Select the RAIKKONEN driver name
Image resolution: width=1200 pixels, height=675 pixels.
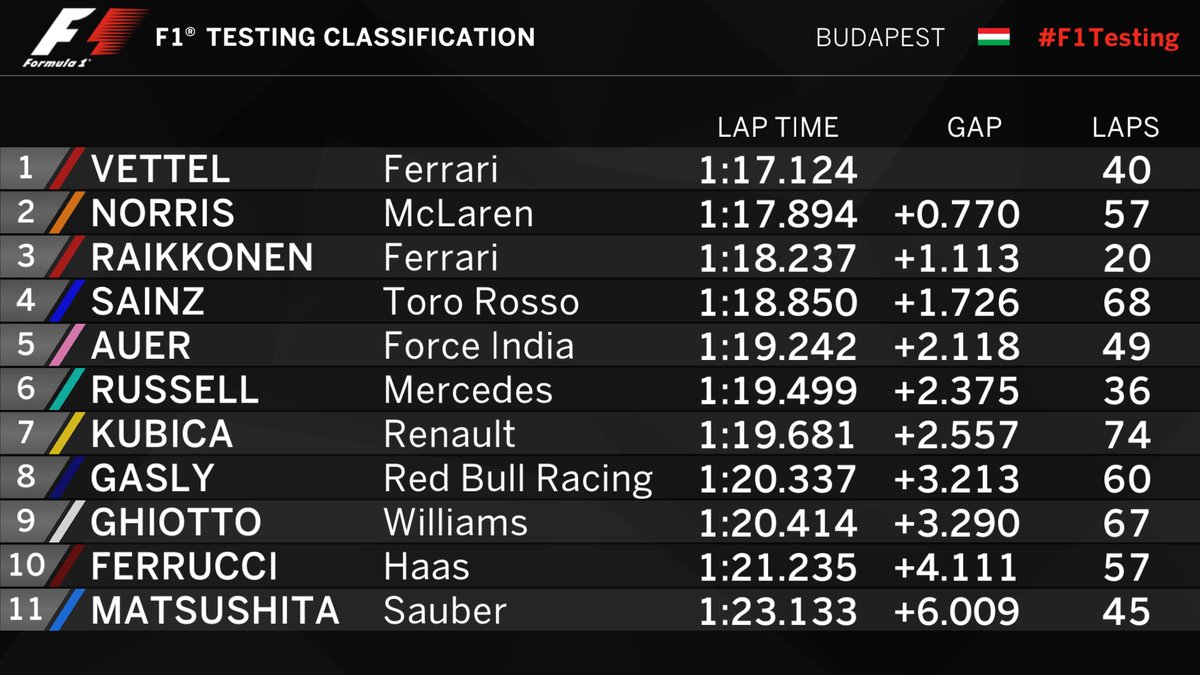201,258
